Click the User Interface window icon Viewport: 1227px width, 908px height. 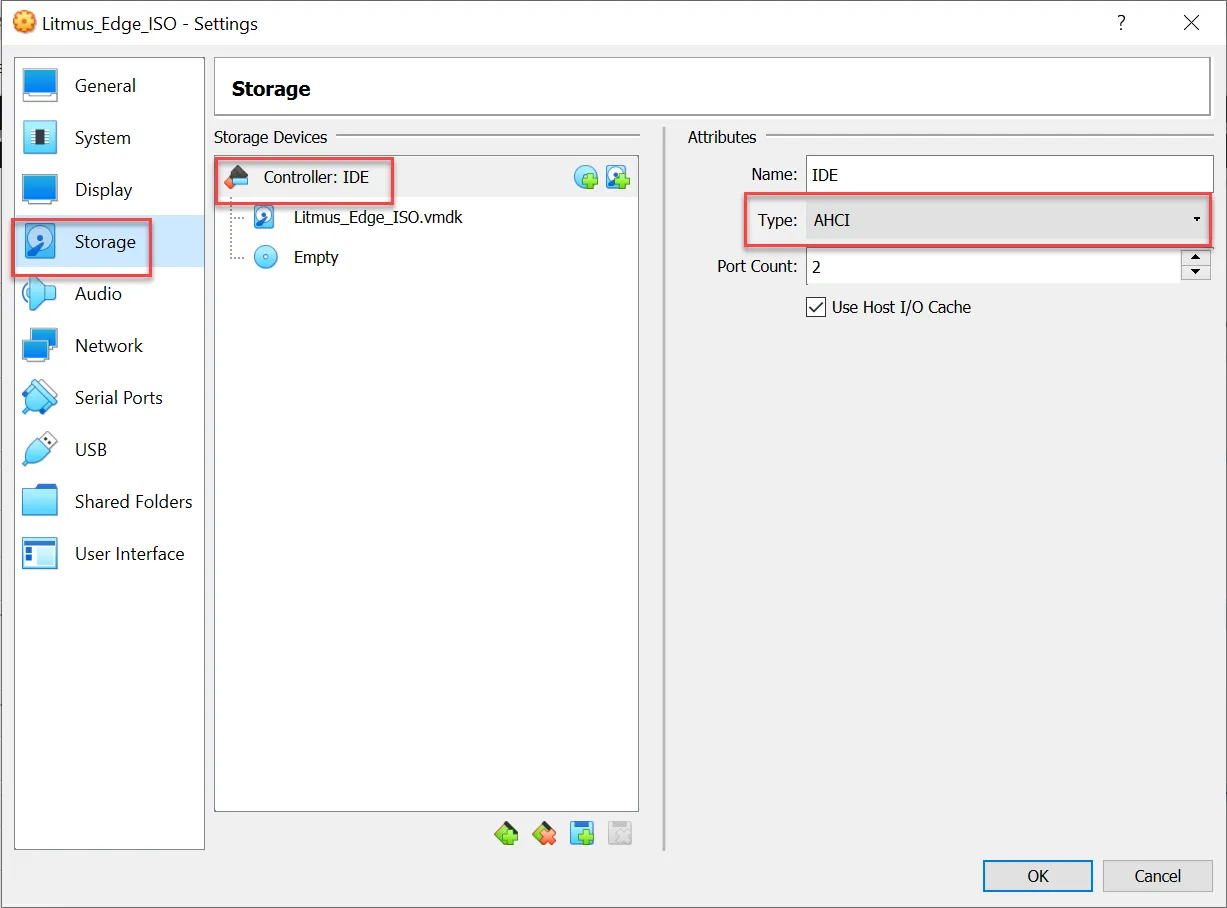click(x=40, y=554)
